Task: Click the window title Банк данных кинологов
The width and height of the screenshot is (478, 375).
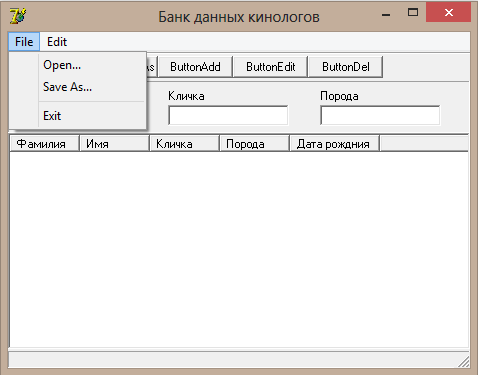Action: 239,17
